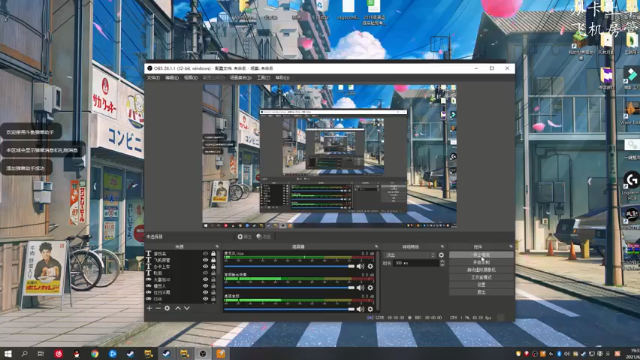Mute the middle mixer channel speaker icon

click(x=360, y=288)
